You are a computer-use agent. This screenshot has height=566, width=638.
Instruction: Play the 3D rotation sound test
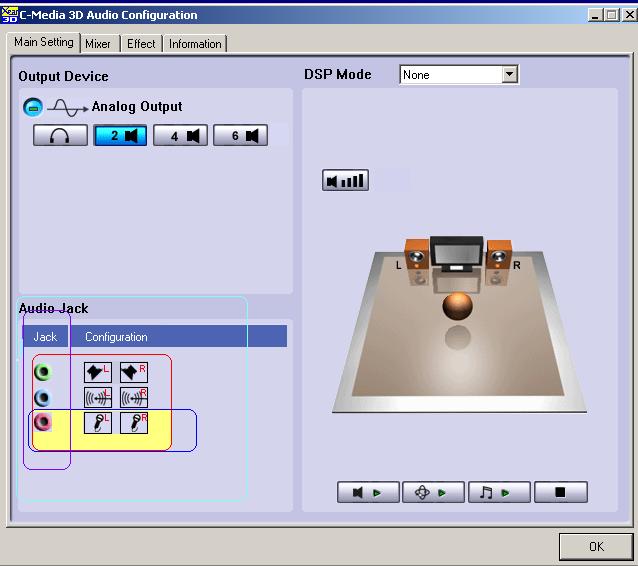click(433, 492)
